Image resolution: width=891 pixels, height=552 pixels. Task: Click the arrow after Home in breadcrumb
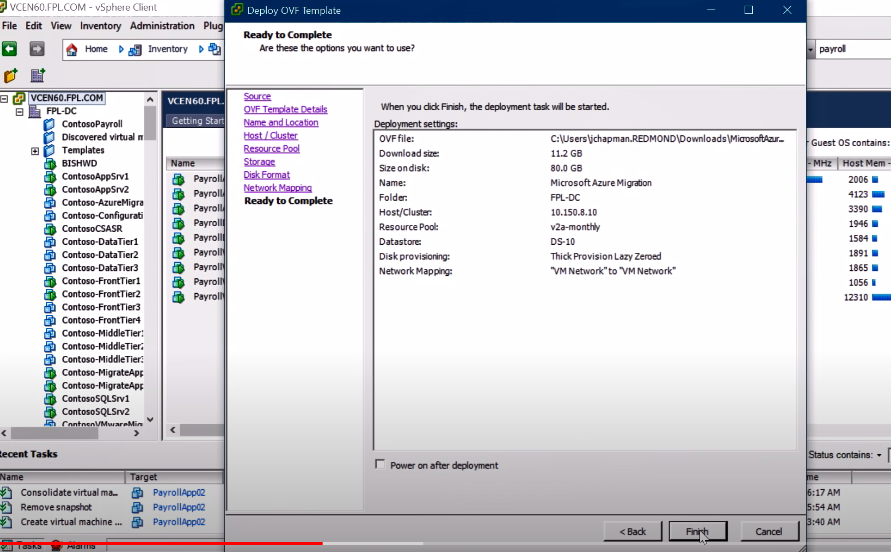[120, 49]
